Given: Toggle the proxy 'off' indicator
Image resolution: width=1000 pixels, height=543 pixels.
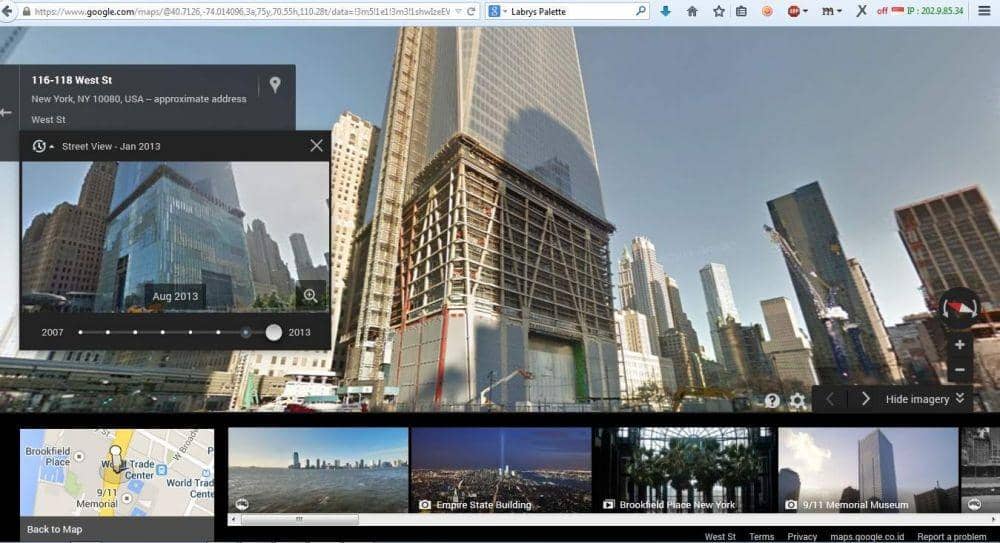Looking at the screenshot, I should click(x=882, y=11).
